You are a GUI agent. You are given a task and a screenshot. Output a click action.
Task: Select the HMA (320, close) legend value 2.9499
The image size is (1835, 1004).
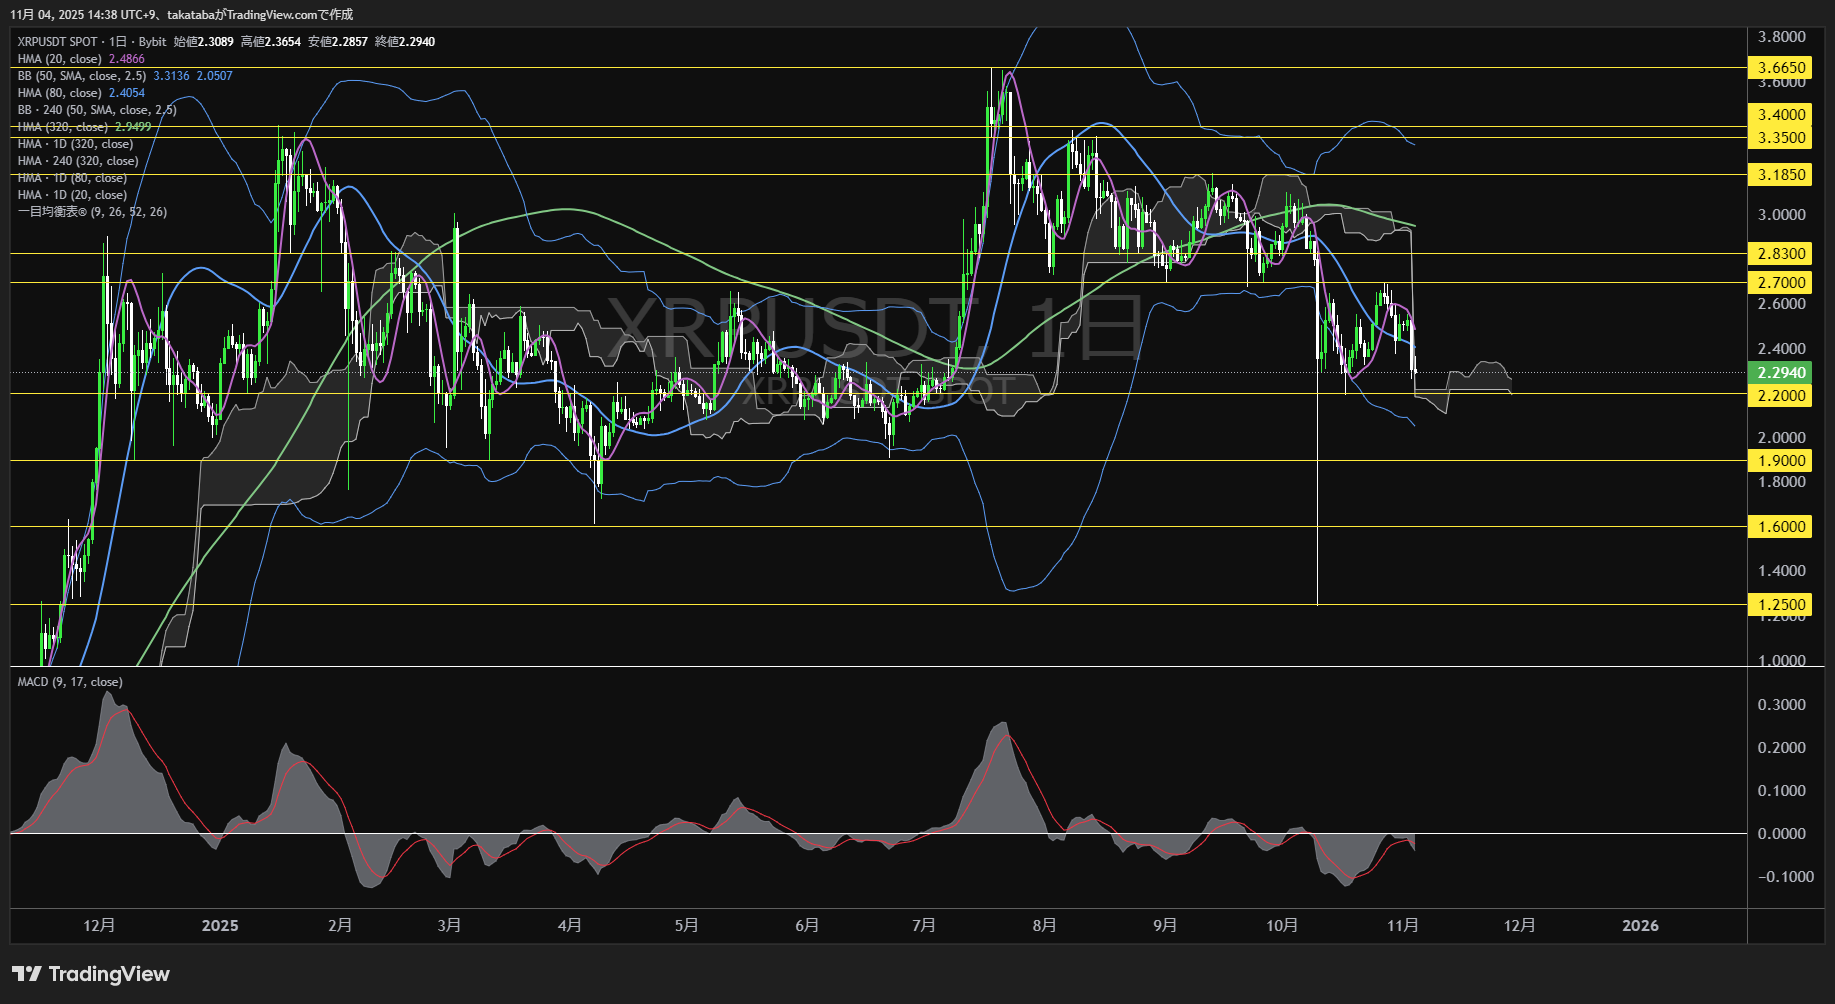click(x=132, y=127)
